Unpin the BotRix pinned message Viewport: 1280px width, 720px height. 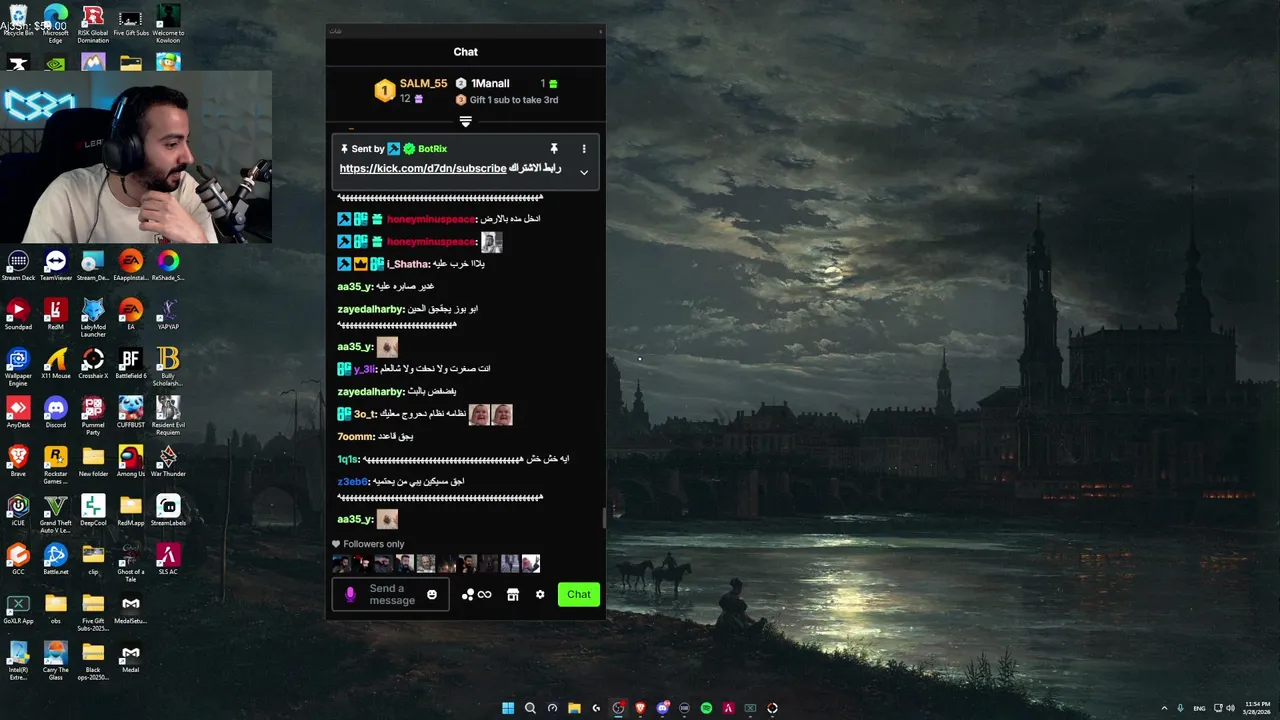[553, 149]
